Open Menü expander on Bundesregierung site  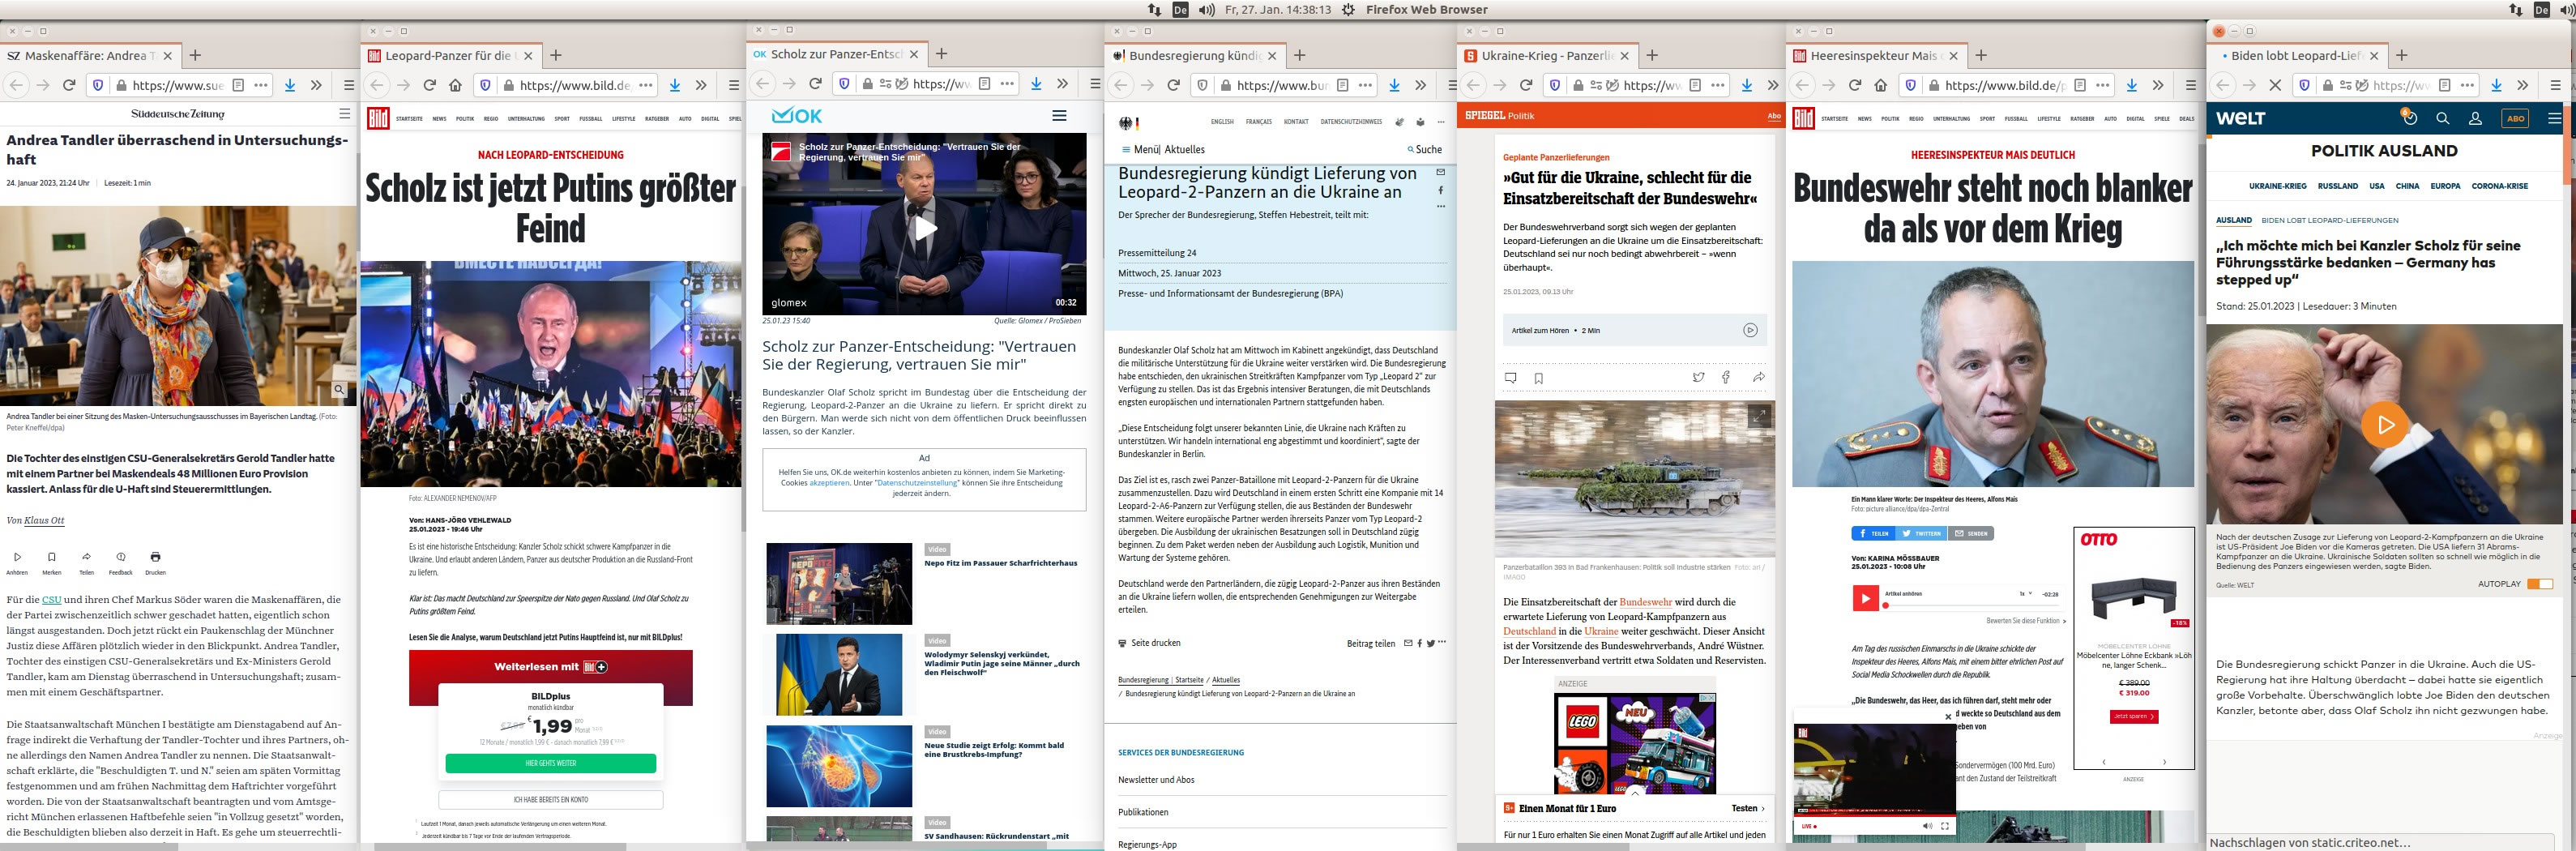(1139, 150)
